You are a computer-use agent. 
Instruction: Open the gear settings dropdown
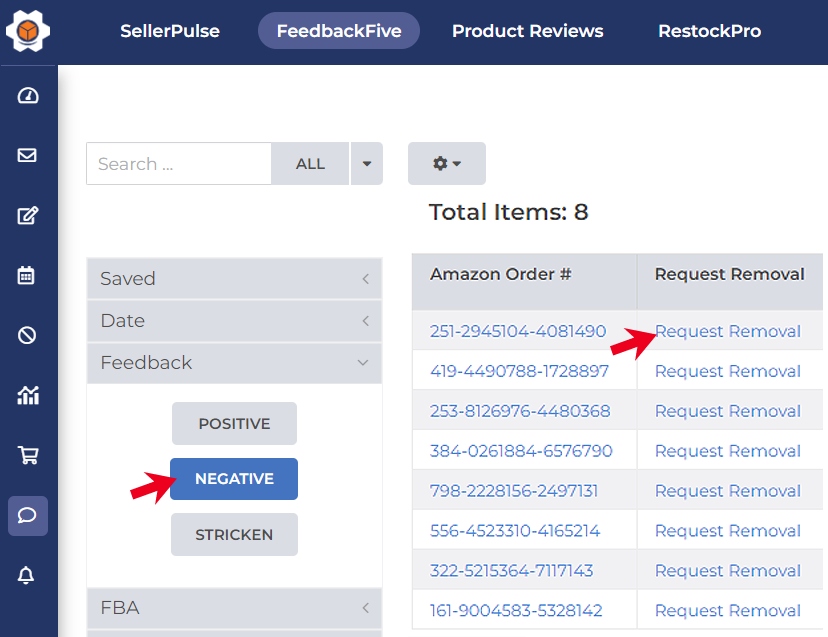[446, 163]
